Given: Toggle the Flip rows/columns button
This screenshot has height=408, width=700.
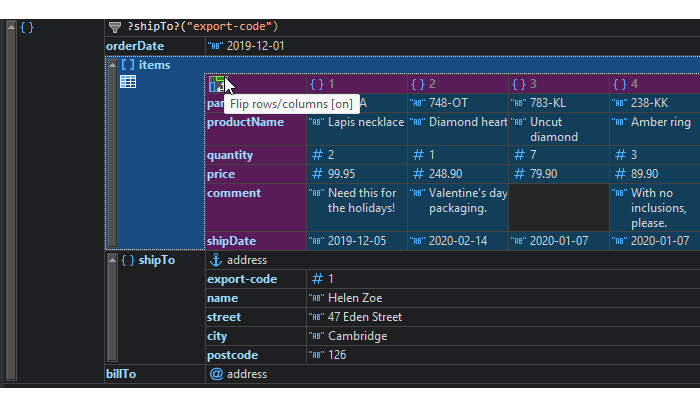Looking at the screenshot, I should 217,85.
